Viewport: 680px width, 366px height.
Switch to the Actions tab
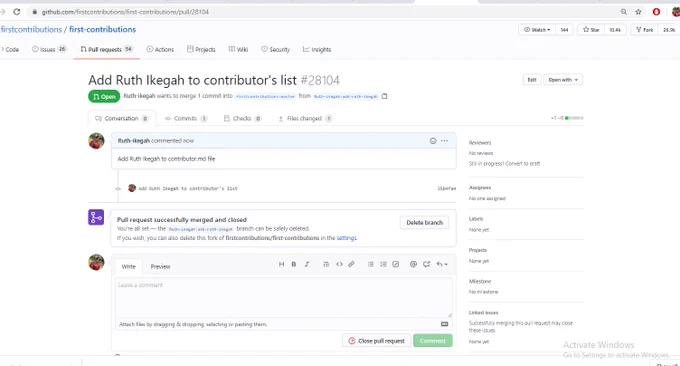click(160, 49)
